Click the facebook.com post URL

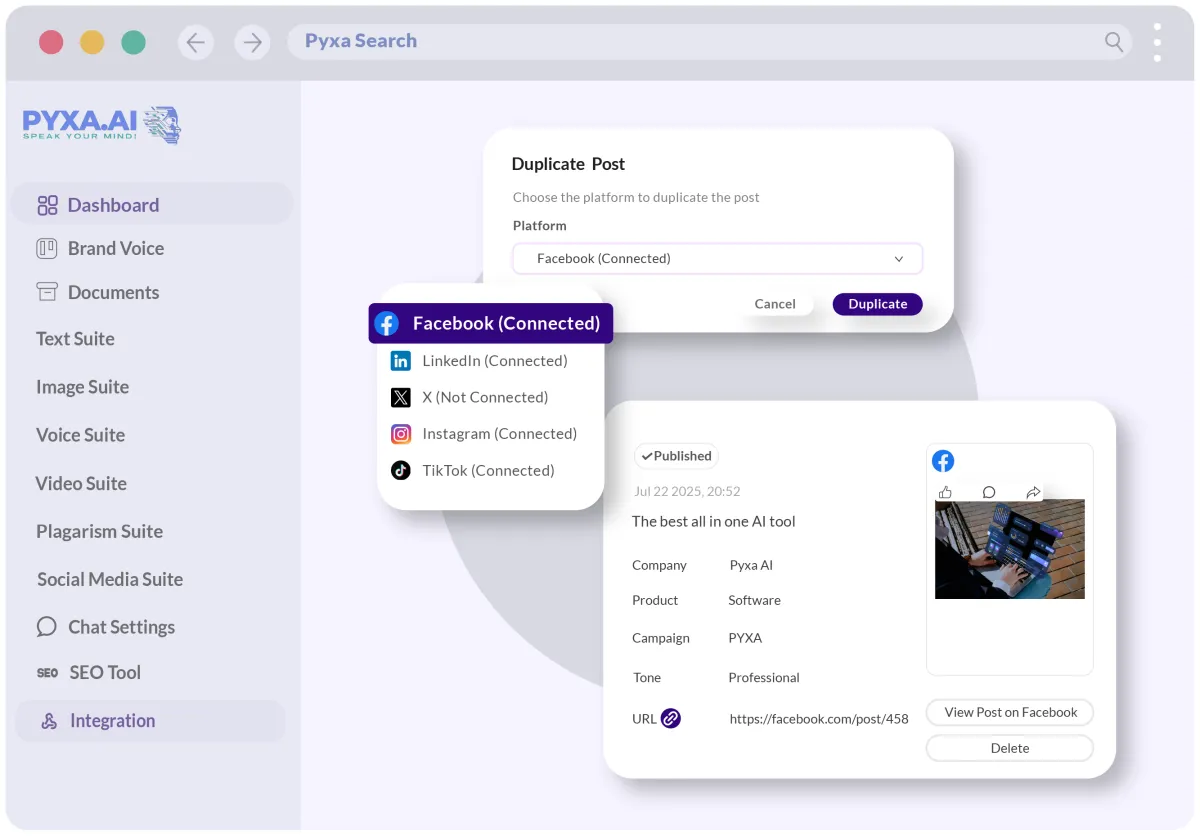click(x=819, y=718)
